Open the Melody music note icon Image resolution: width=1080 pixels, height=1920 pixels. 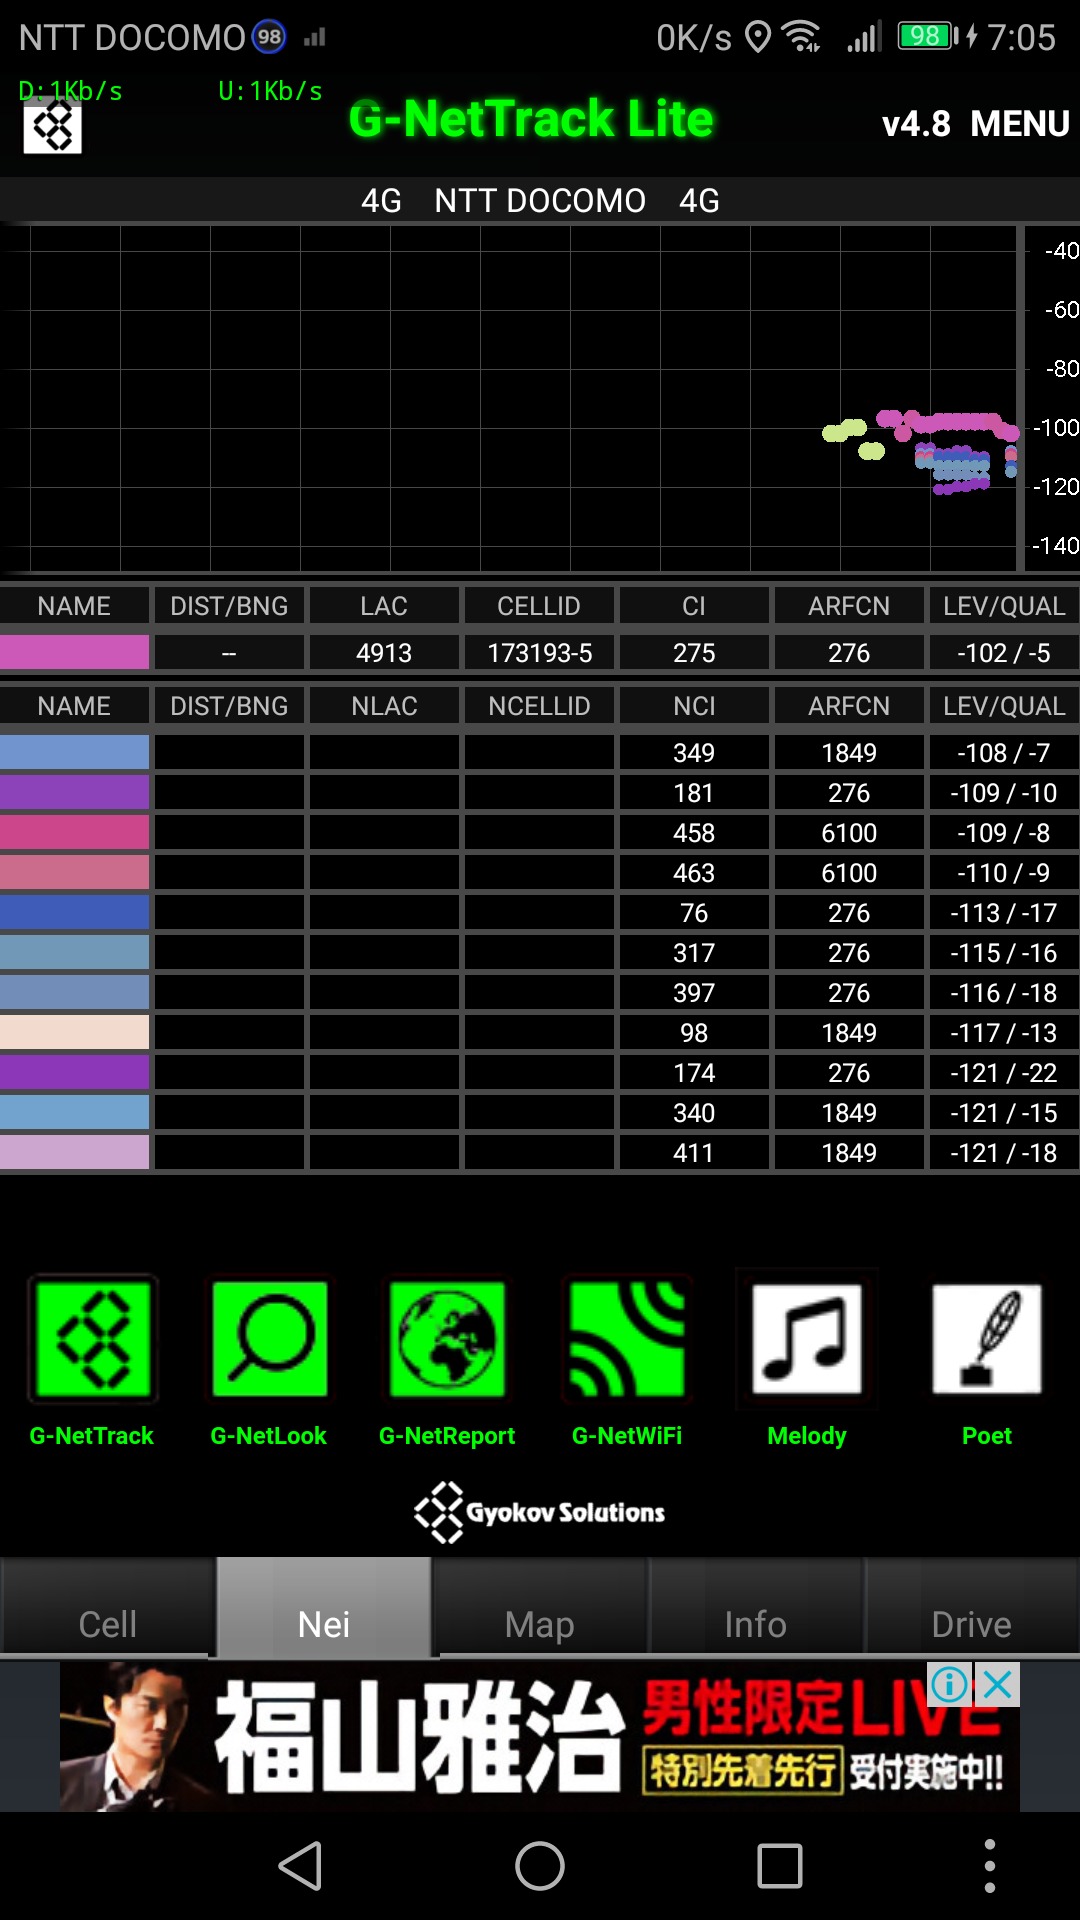[x=807, y=1340]
